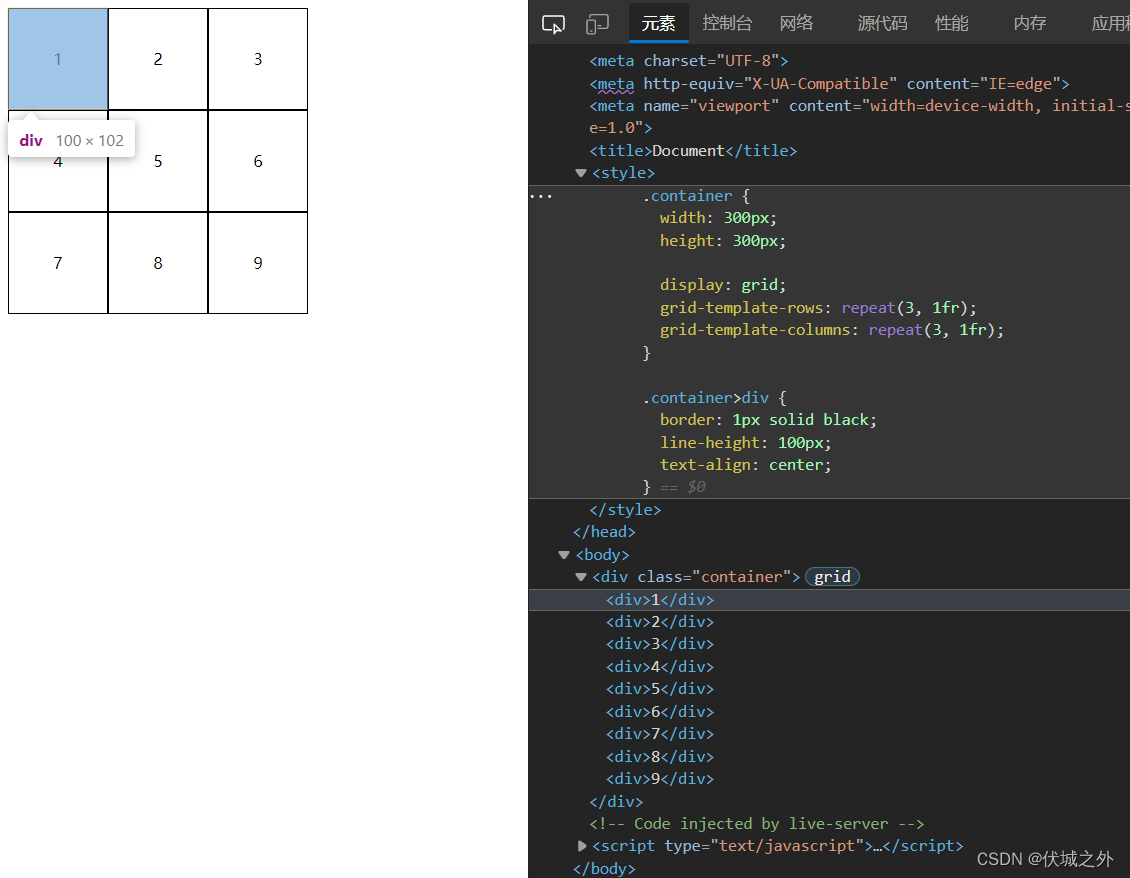
Task: Open the 网络 tab
Action: [x=796, y=23]
